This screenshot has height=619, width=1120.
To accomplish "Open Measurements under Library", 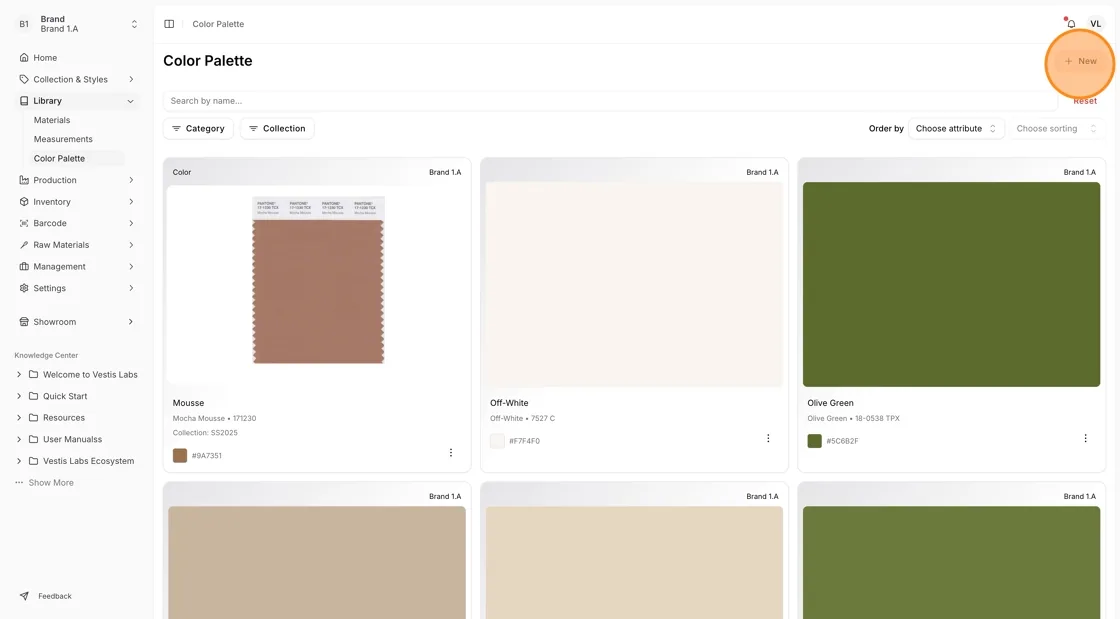I will click(x=63, y=139).
